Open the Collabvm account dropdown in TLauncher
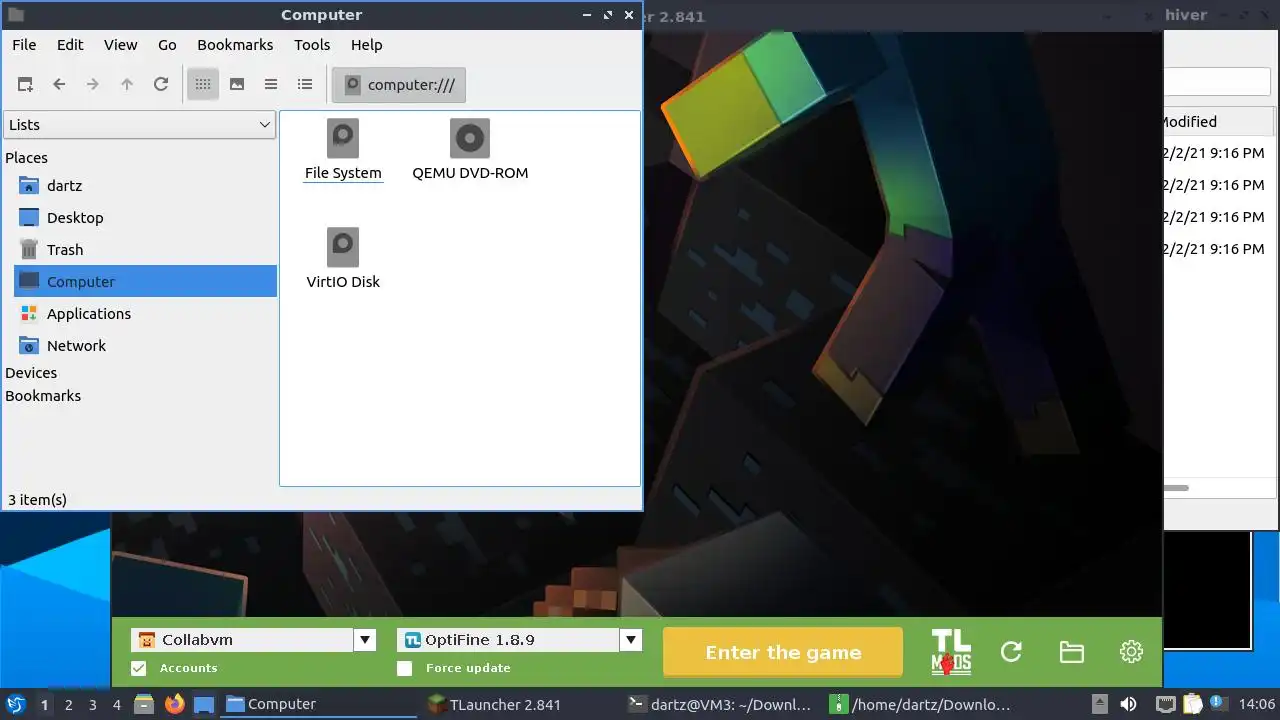 coord(365,640)
